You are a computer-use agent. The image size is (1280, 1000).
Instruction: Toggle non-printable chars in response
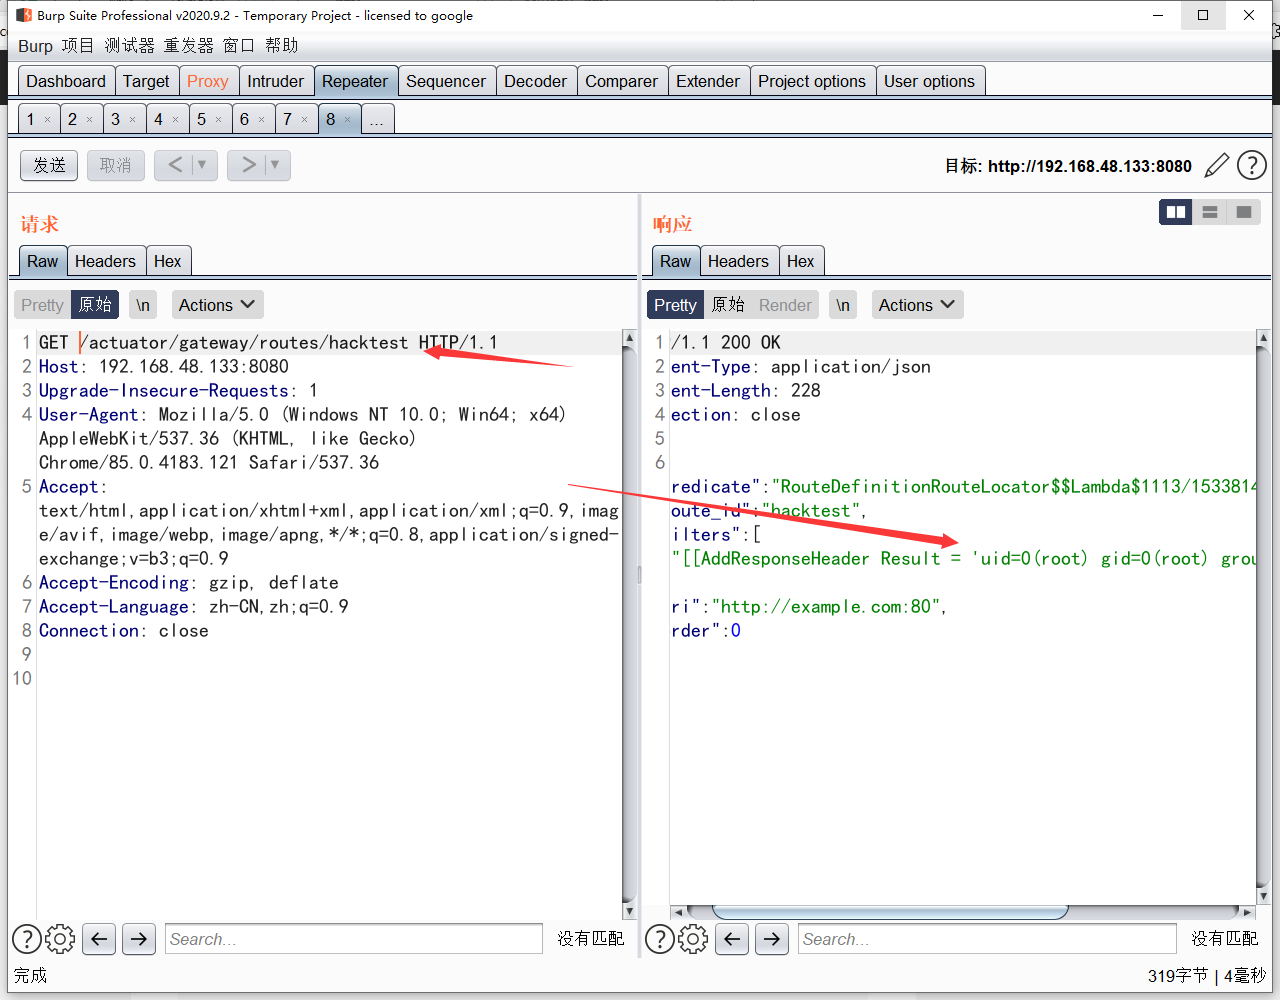843,305
